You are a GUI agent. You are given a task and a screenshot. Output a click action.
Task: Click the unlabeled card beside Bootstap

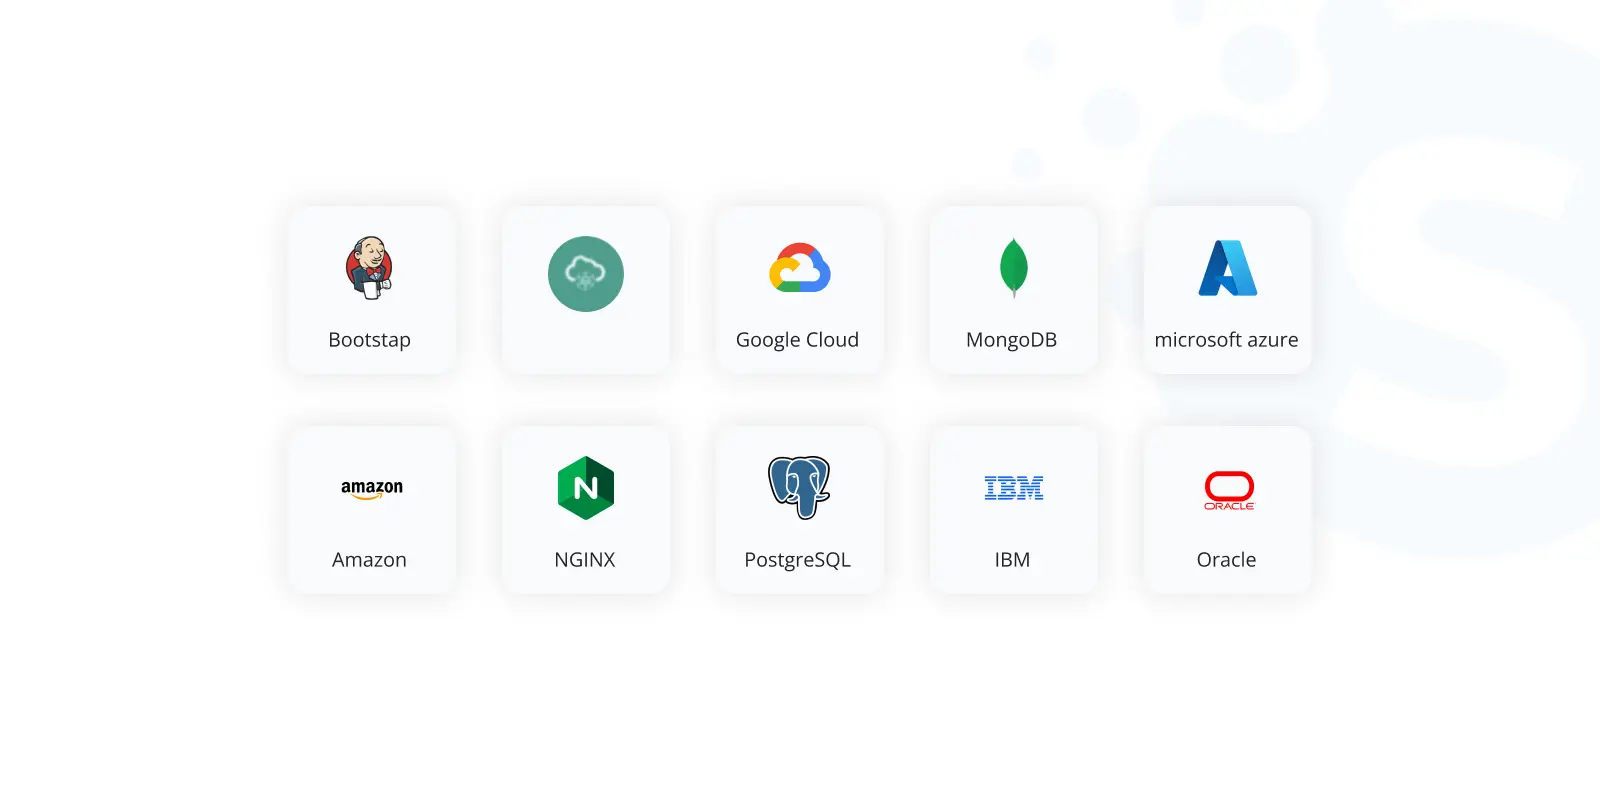(586, 290)
